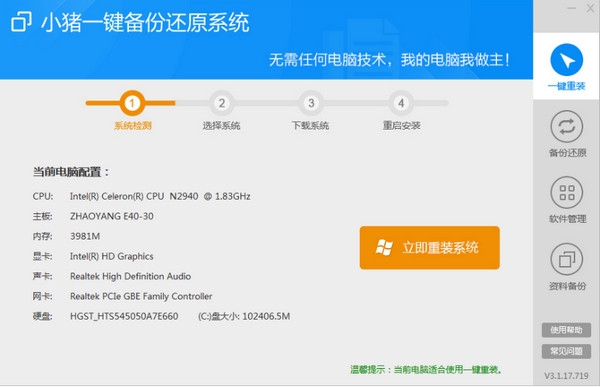Select step 2 选择系统 circle

coord(222,103)
